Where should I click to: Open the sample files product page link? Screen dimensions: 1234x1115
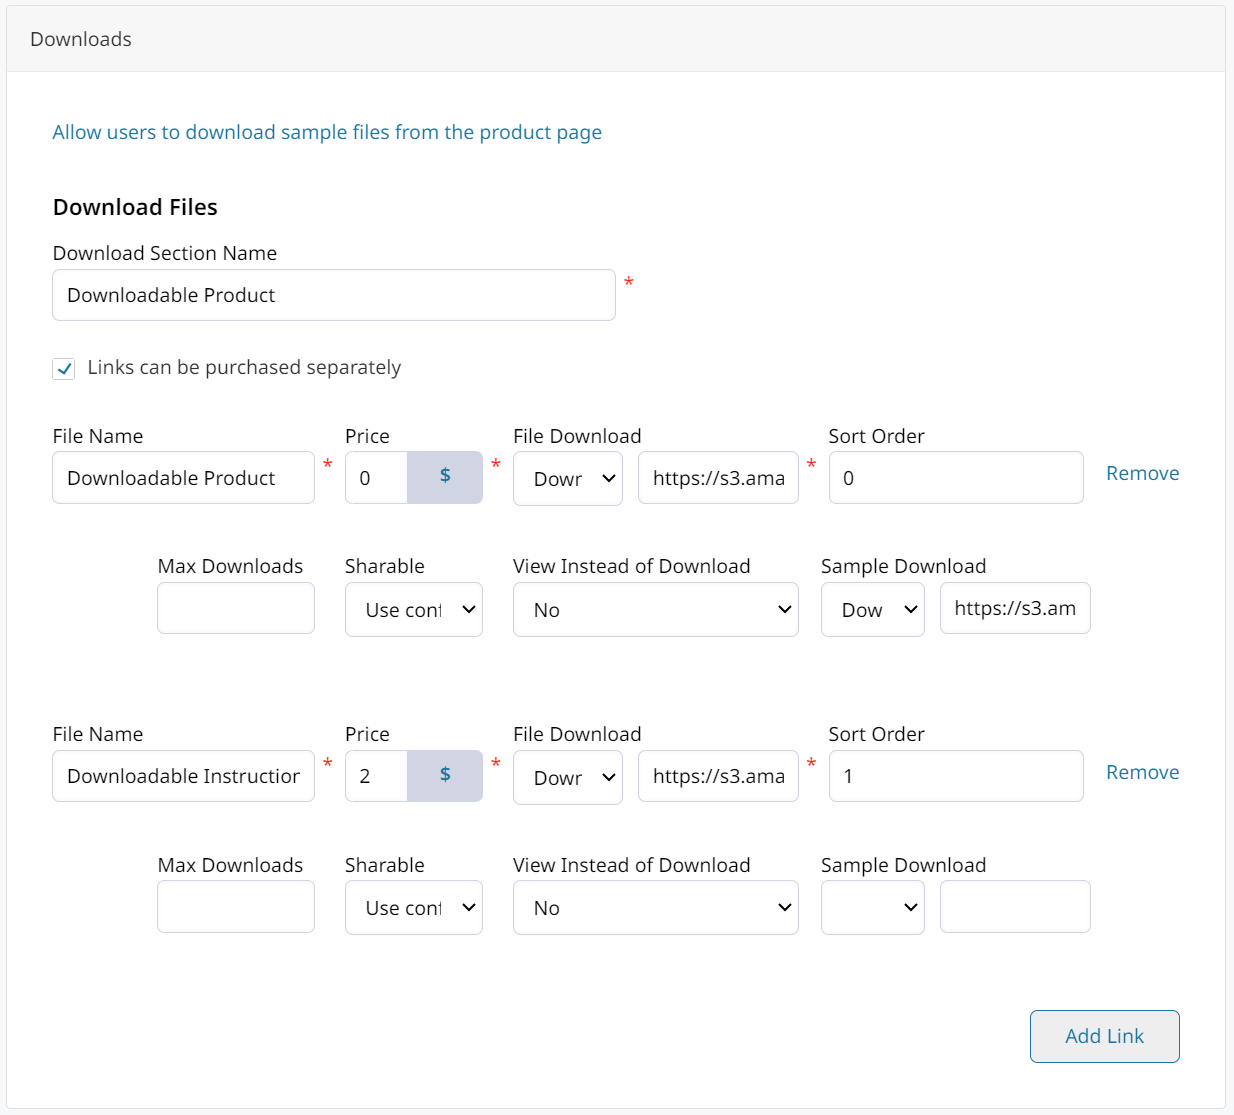327,133
